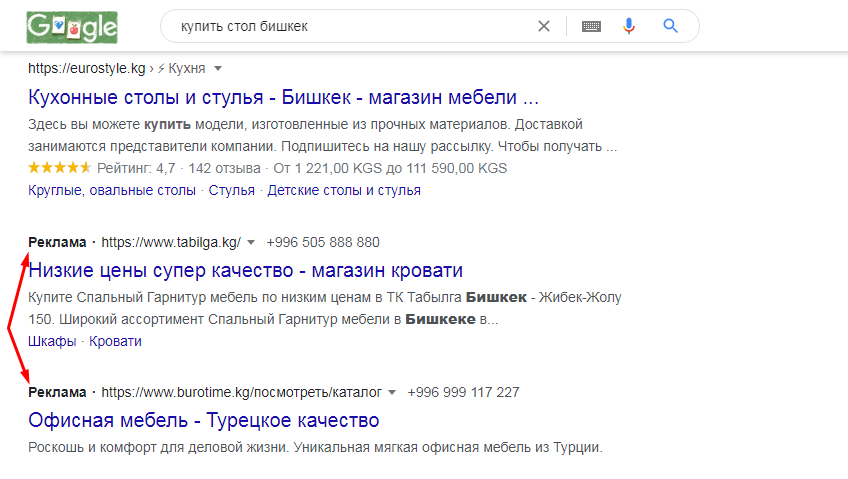Expand burotime.kg ad options arrow
Image resolution: width=848 pixels, height=479 pixels.
[x=392, y=392]
